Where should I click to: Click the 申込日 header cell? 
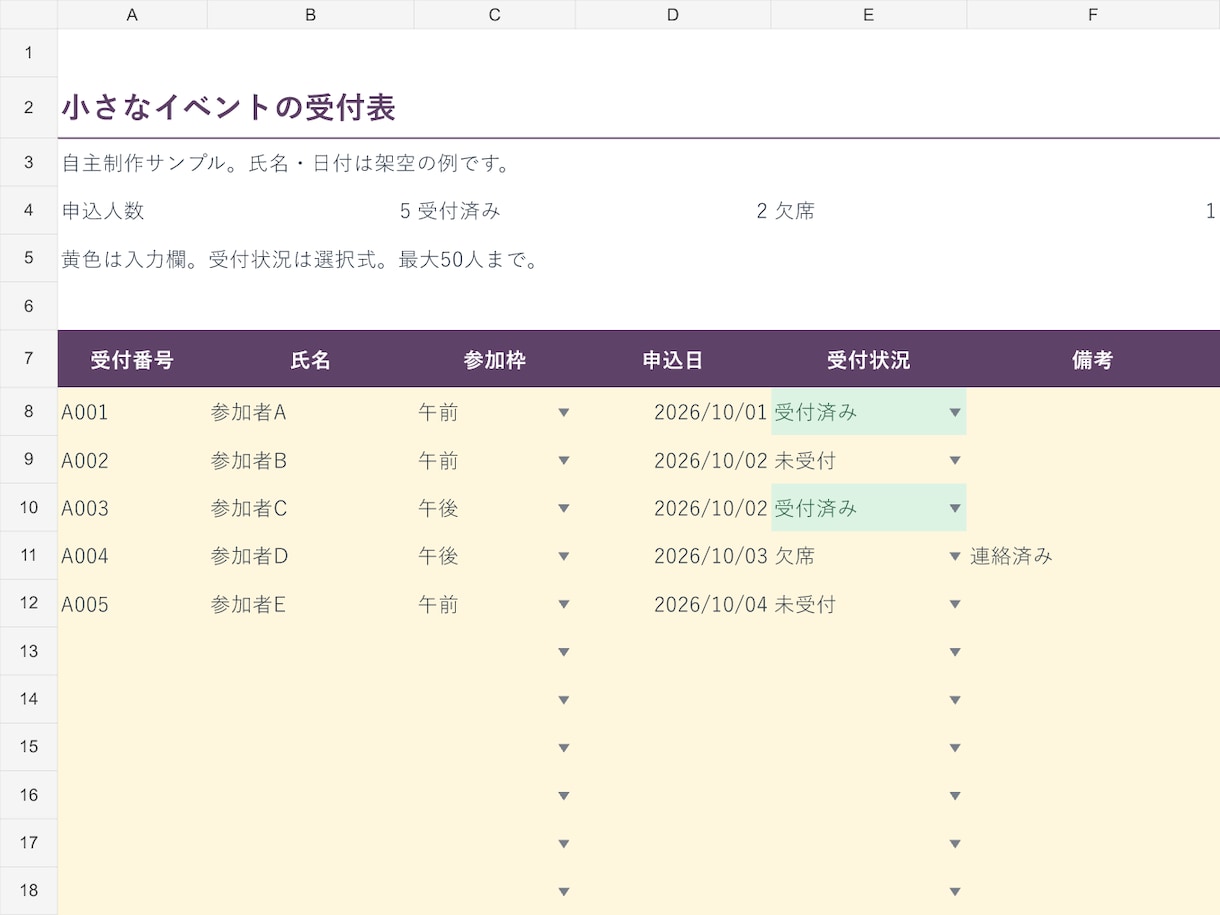[x=673, y=359]
